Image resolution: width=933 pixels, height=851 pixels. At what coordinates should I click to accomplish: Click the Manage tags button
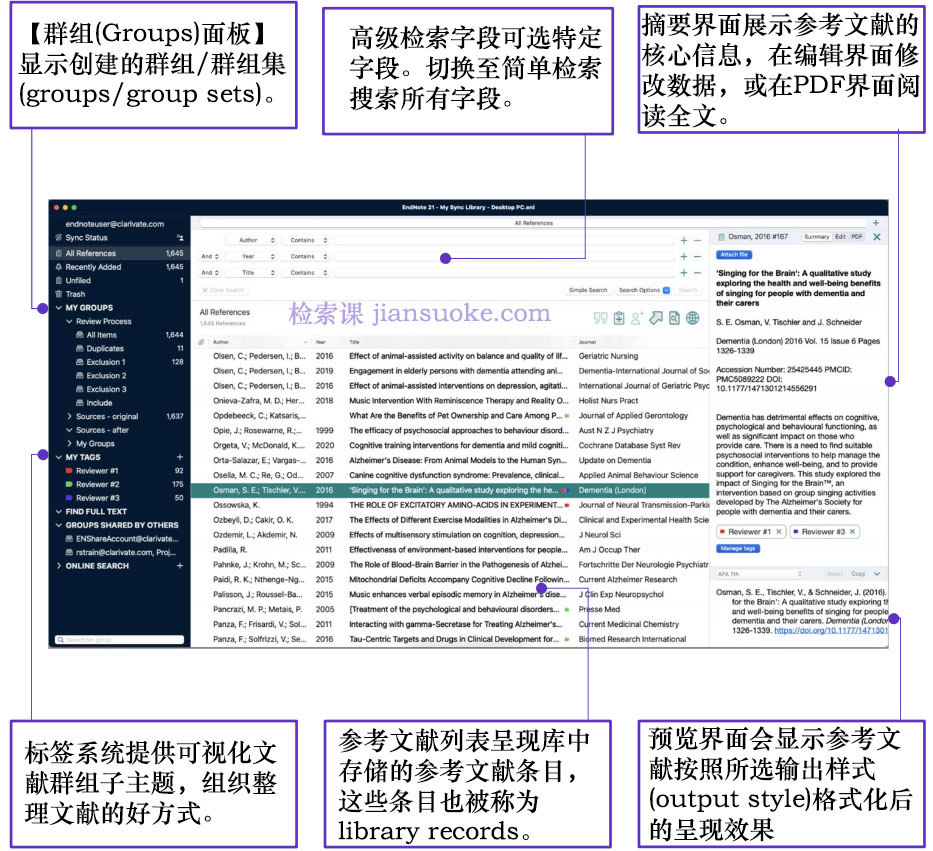click(x=738, y=549)
